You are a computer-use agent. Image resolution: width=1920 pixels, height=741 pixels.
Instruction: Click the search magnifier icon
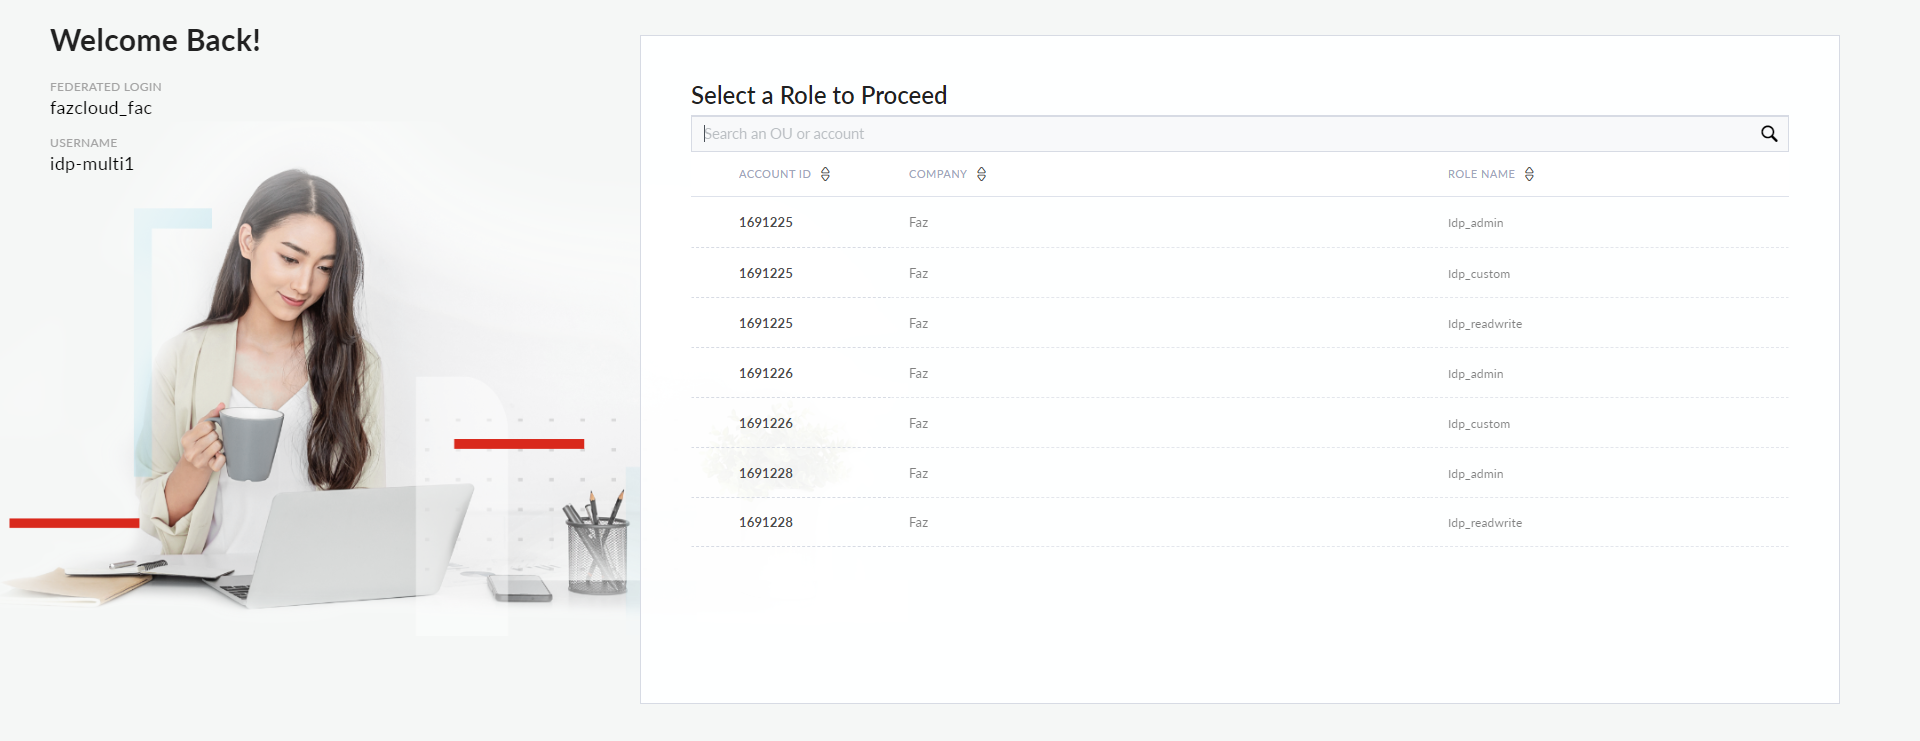click(x=1768, y=134)
